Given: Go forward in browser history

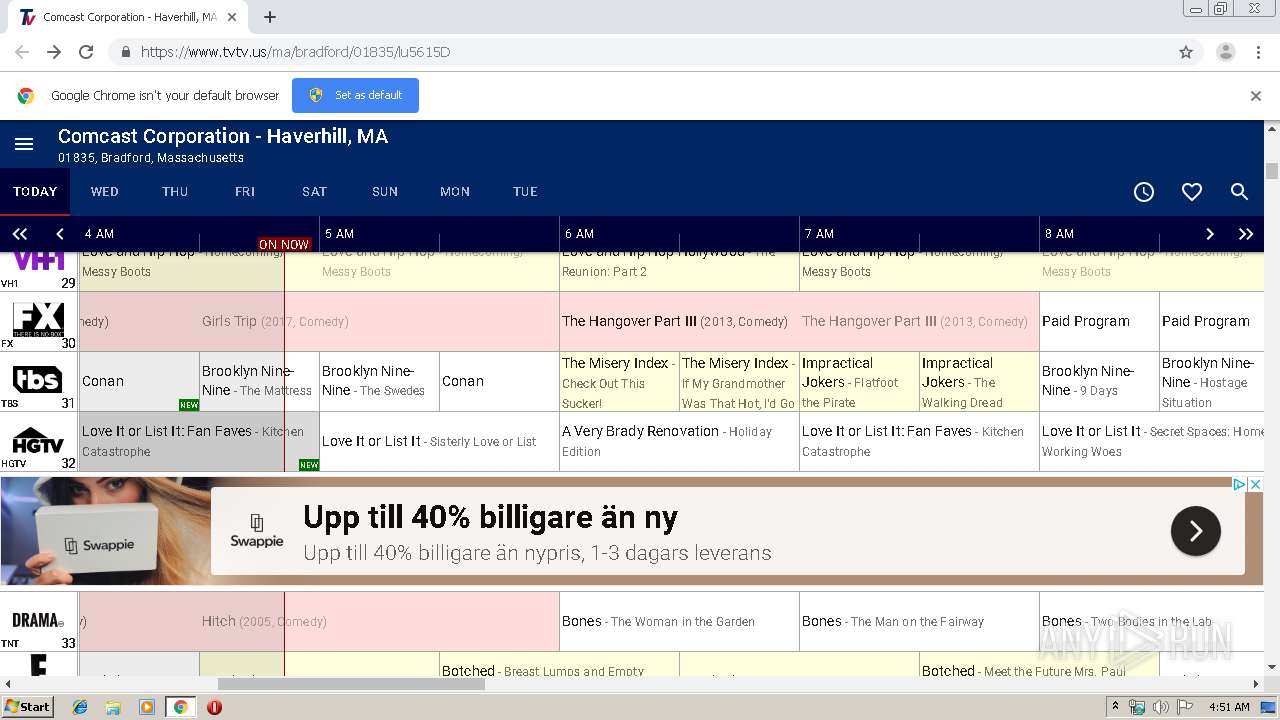Looking at the screenshot, I should [54, 52].
